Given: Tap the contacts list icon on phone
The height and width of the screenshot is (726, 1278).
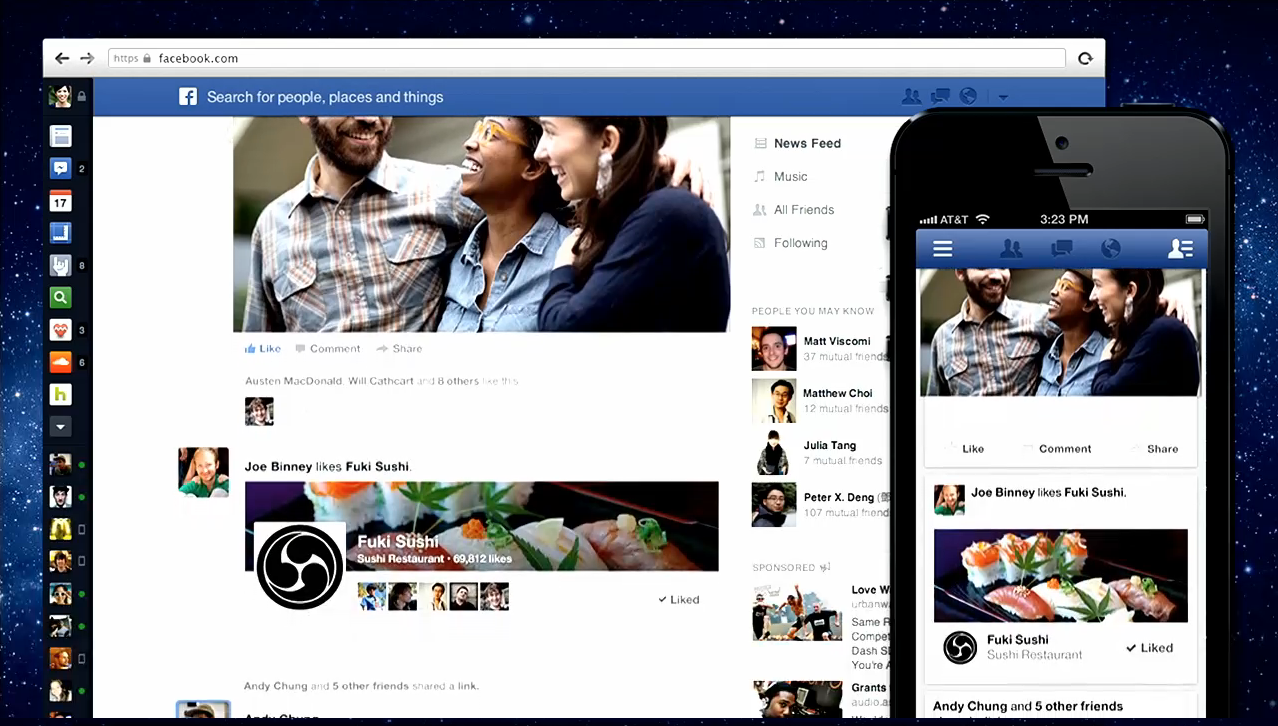Looking at the screenshot, I should (x=1180, y=249).
